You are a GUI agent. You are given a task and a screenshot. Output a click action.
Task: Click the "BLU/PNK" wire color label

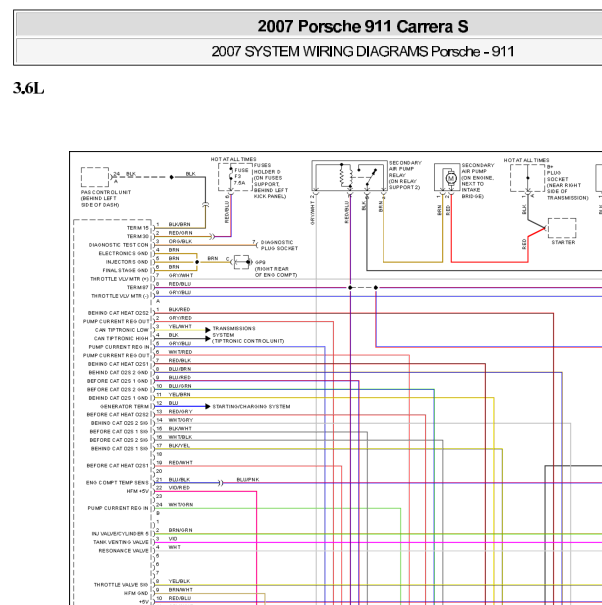pyautogui.click(x=248, y=479)
